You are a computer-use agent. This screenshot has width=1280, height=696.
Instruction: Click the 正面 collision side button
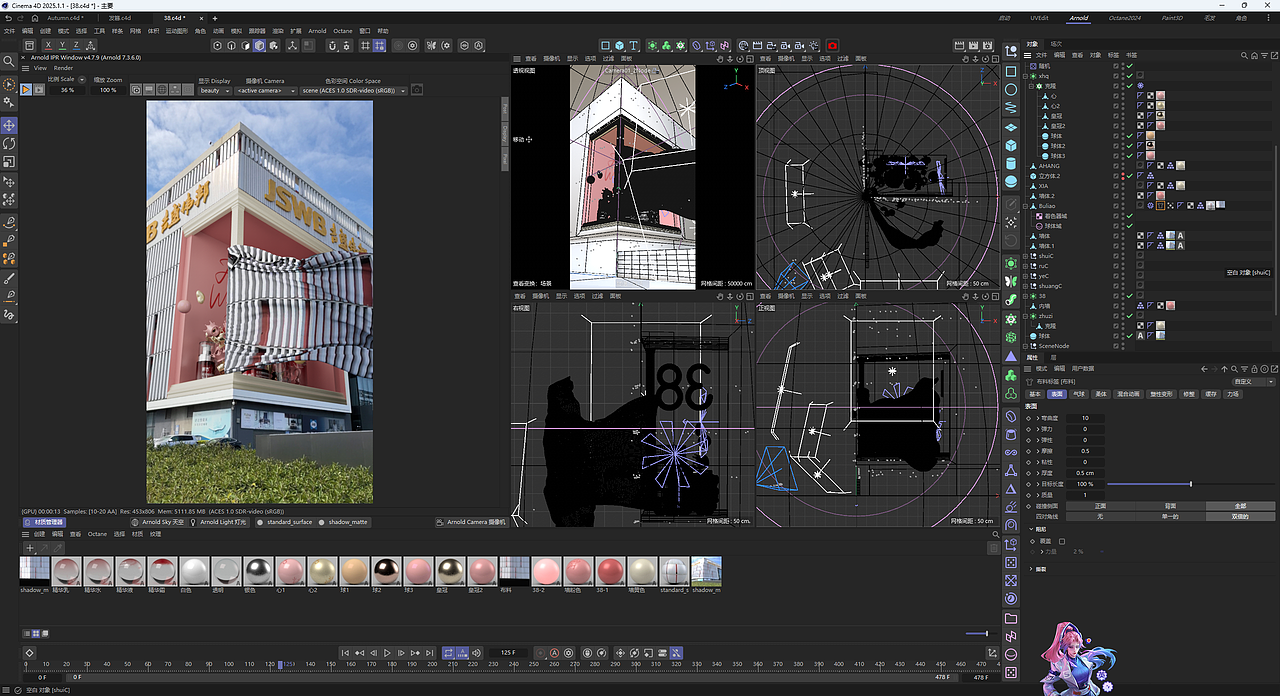pos(1099,506)
